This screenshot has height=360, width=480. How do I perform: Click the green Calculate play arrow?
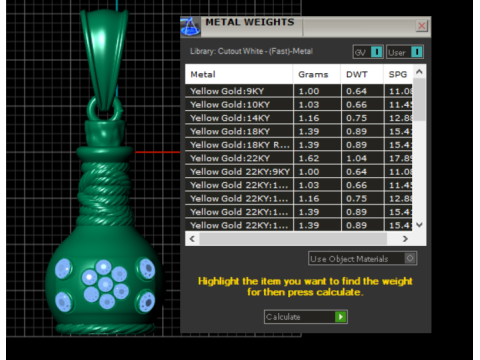341,317
